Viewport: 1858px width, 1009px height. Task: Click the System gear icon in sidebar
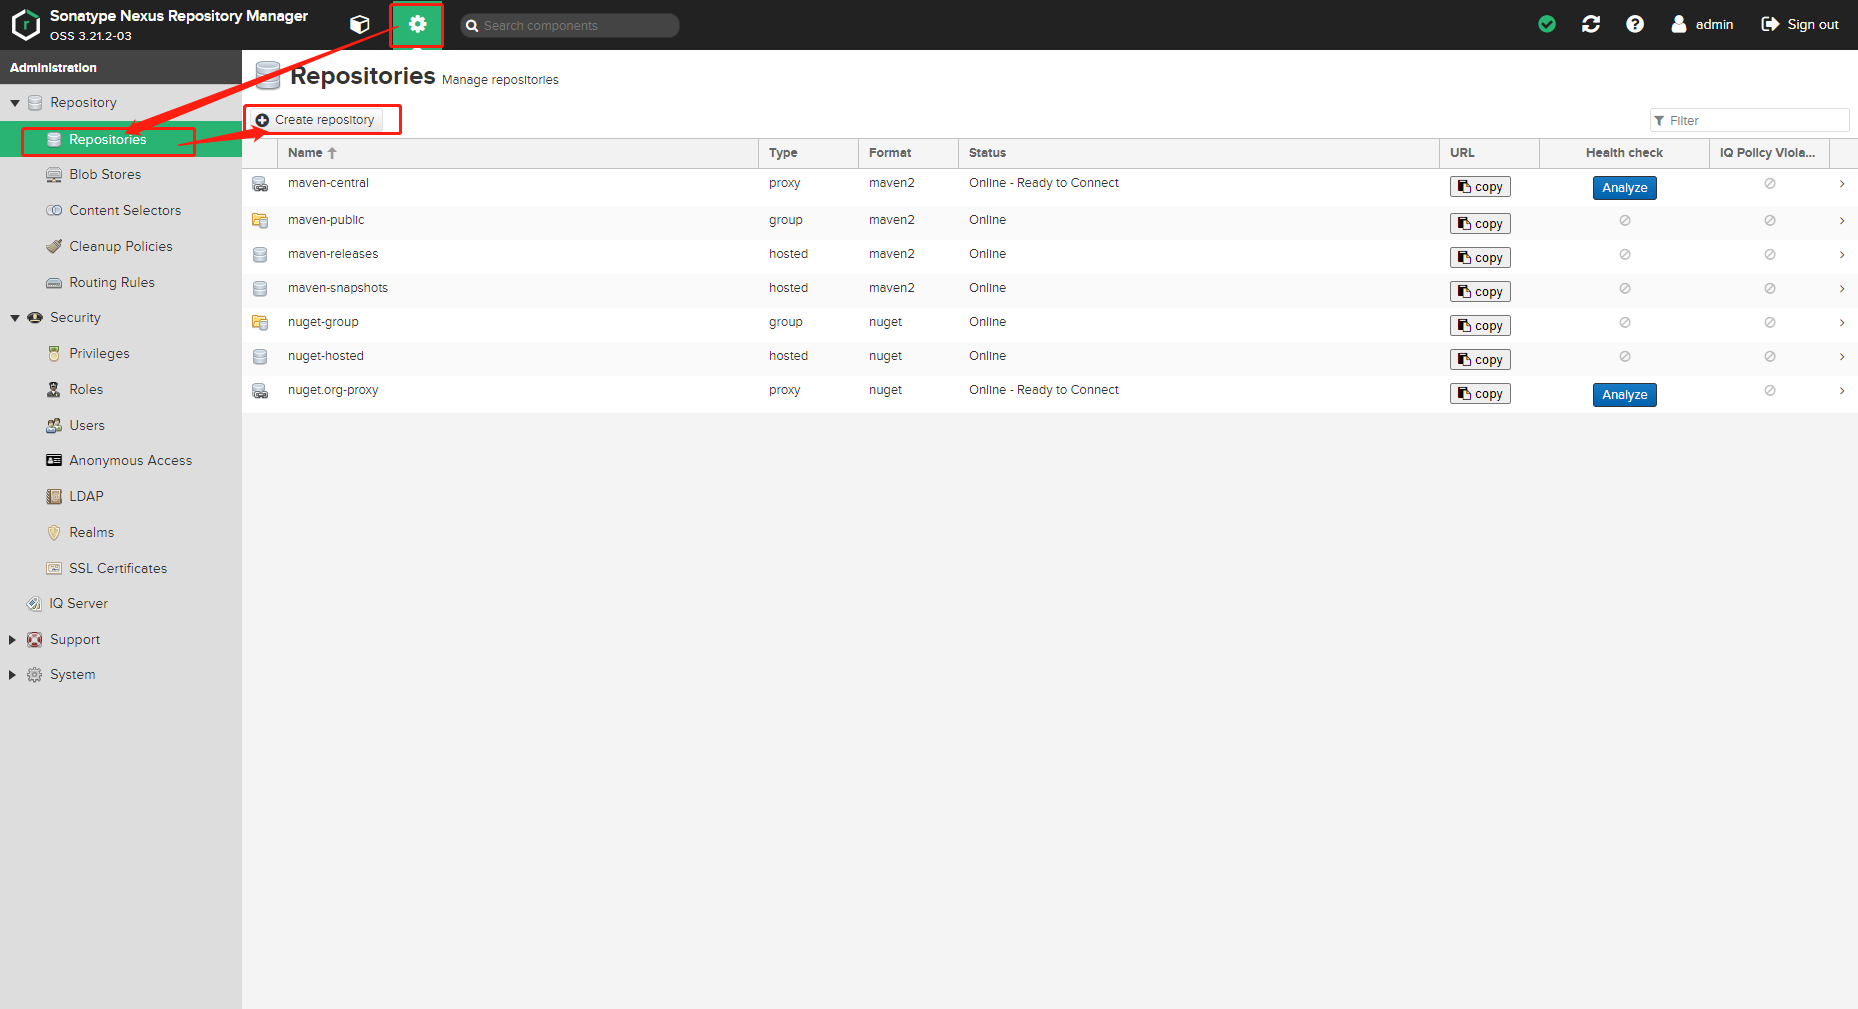35,675
